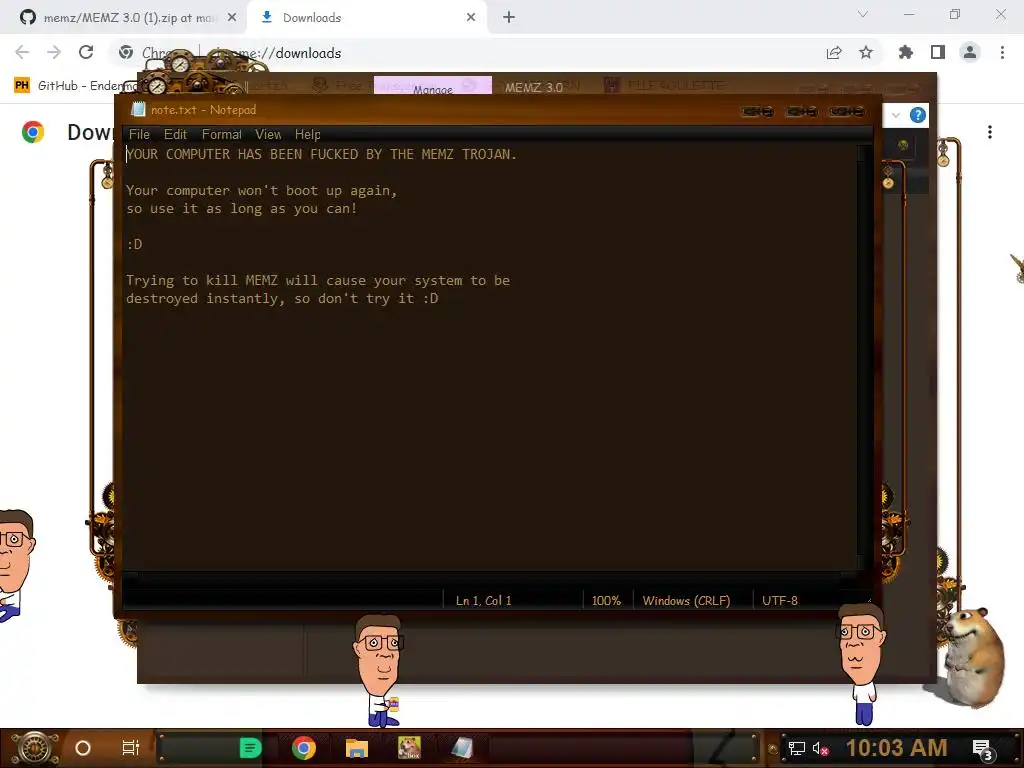Viewport: 1024px width, 768px height.
Task: Switch to the Downloads browser tab
Action: tap(366, 18)
